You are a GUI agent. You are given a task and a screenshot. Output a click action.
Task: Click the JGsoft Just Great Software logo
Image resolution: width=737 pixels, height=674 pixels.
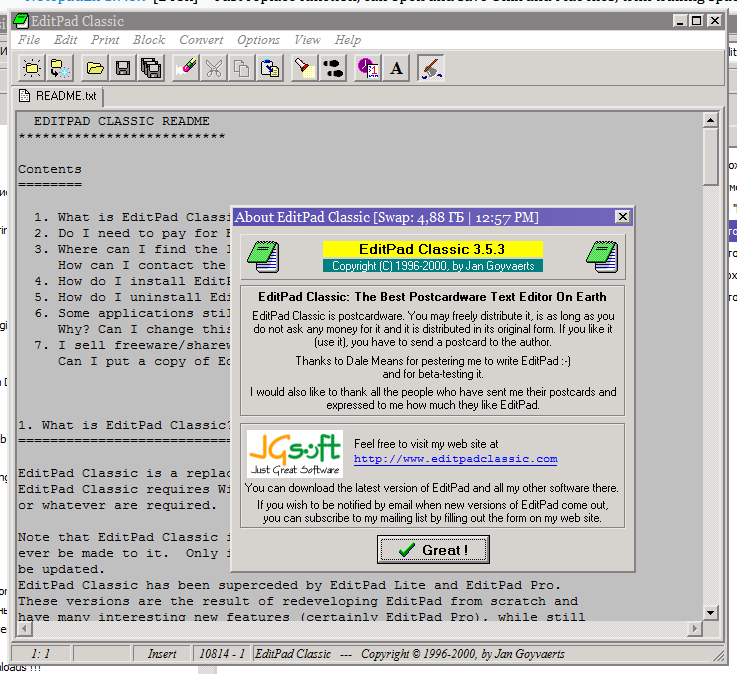click(295, 454)
